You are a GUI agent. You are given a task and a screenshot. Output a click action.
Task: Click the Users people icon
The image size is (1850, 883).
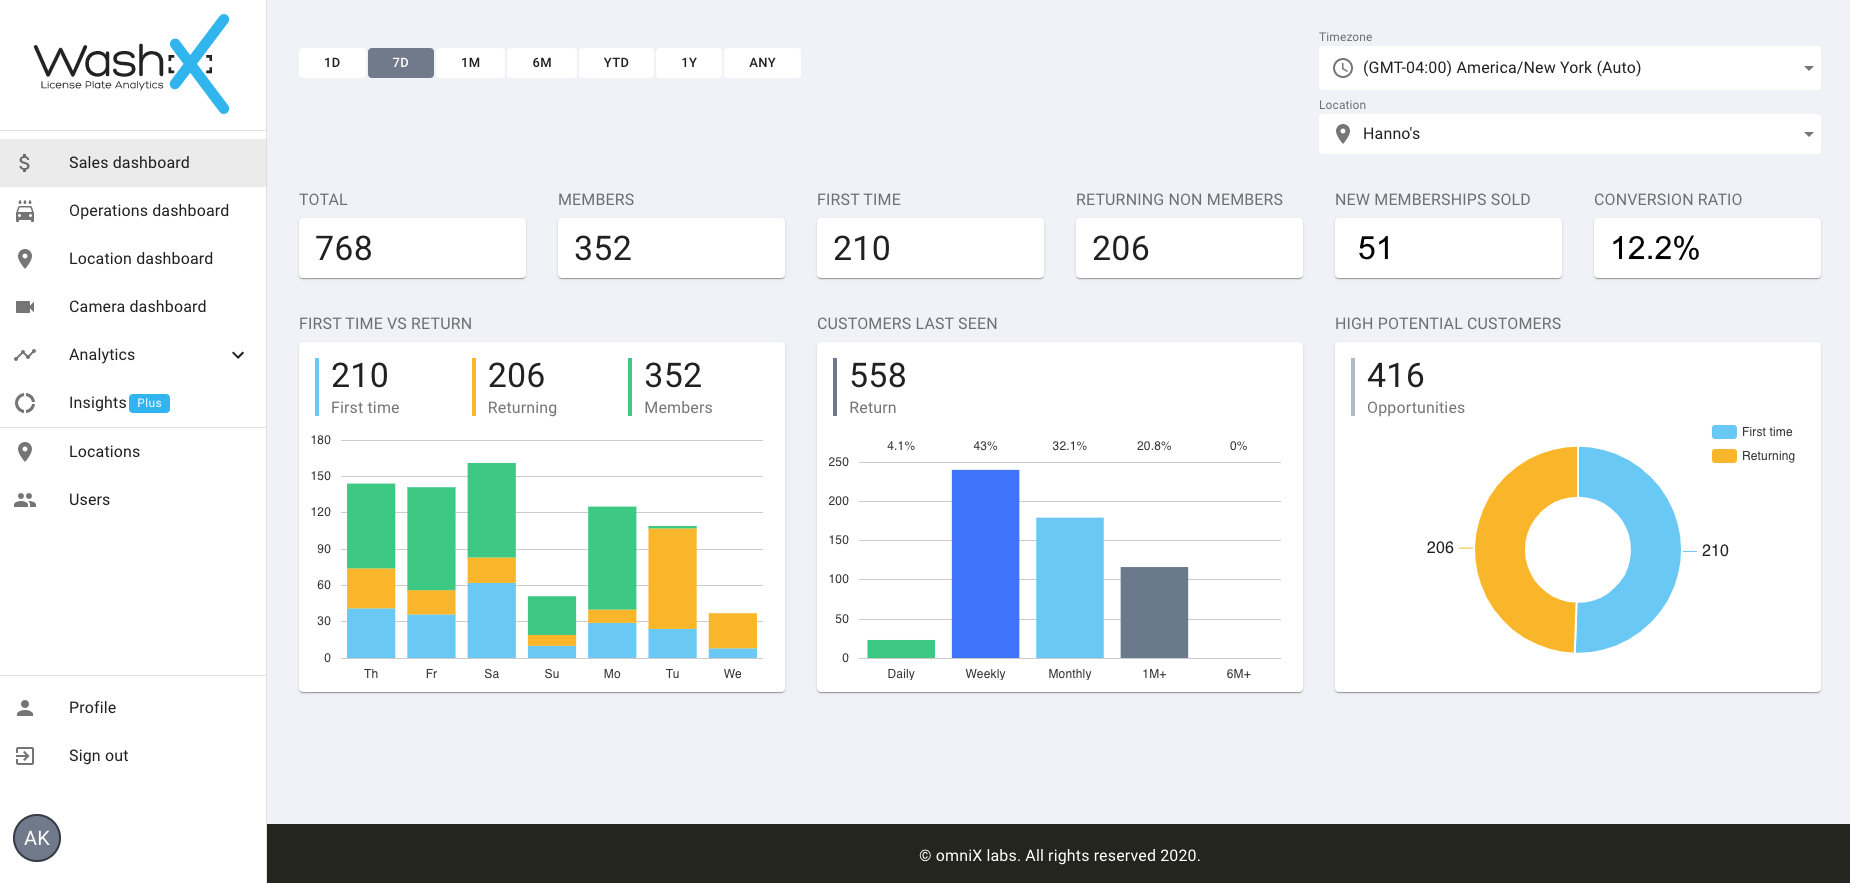coord(25,500)
